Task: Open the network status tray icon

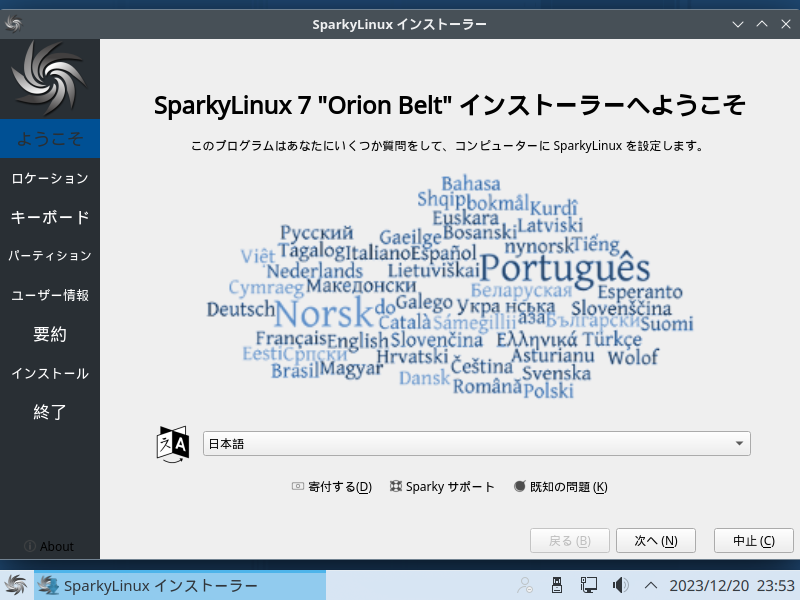Action: pyautogui.click(x=588, y=585)
